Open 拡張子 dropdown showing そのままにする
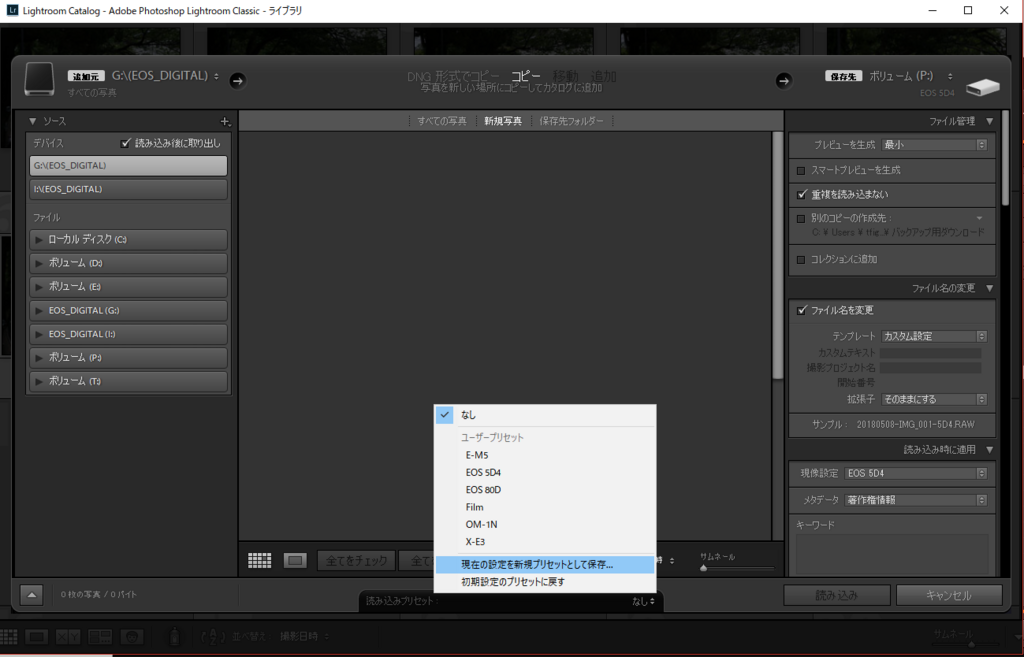1024x657 pixels. click(934, 399)
